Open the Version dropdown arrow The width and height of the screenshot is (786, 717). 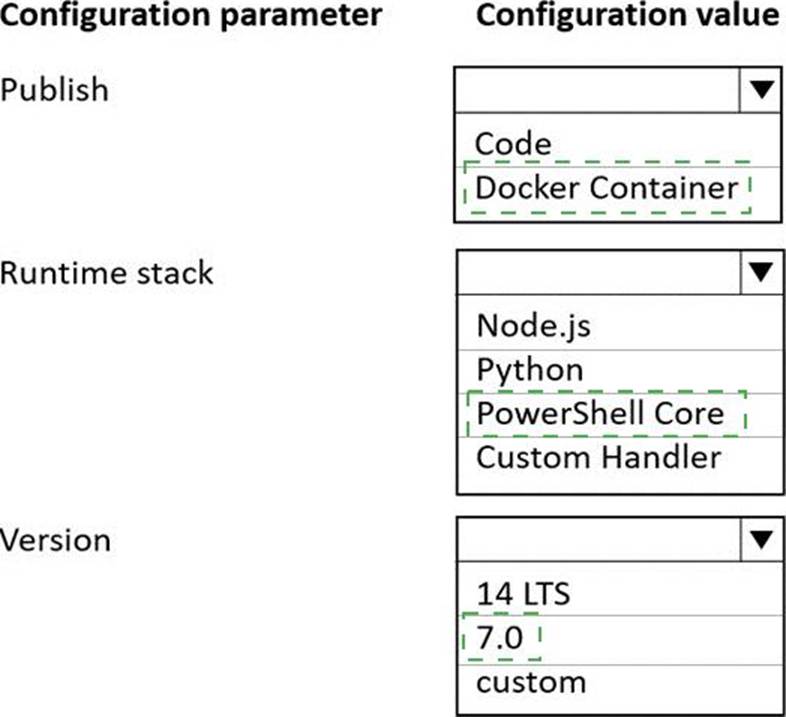pos(761,540)
